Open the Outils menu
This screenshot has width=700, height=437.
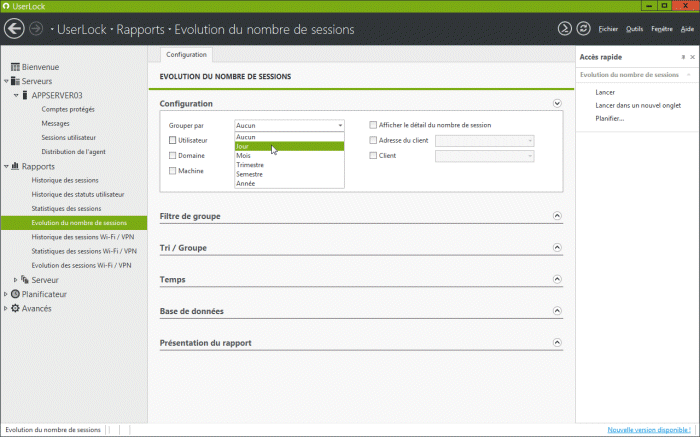pos(634,29)
